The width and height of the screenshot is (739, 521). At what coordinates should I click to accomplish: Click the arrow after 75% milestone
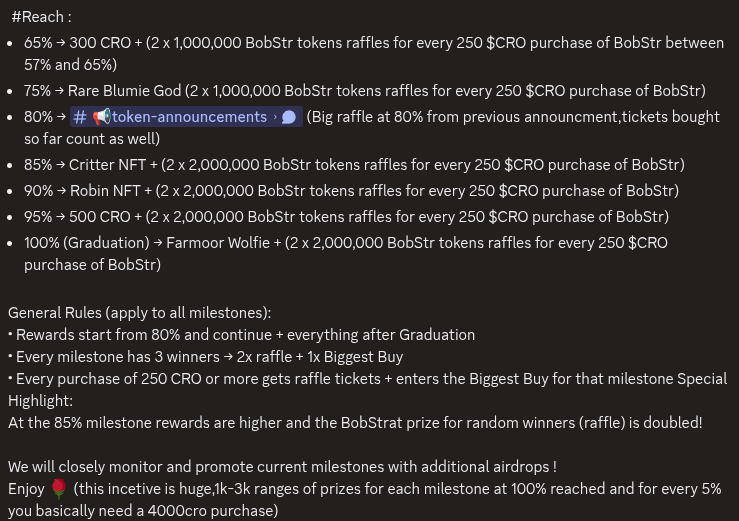point(59,91)
